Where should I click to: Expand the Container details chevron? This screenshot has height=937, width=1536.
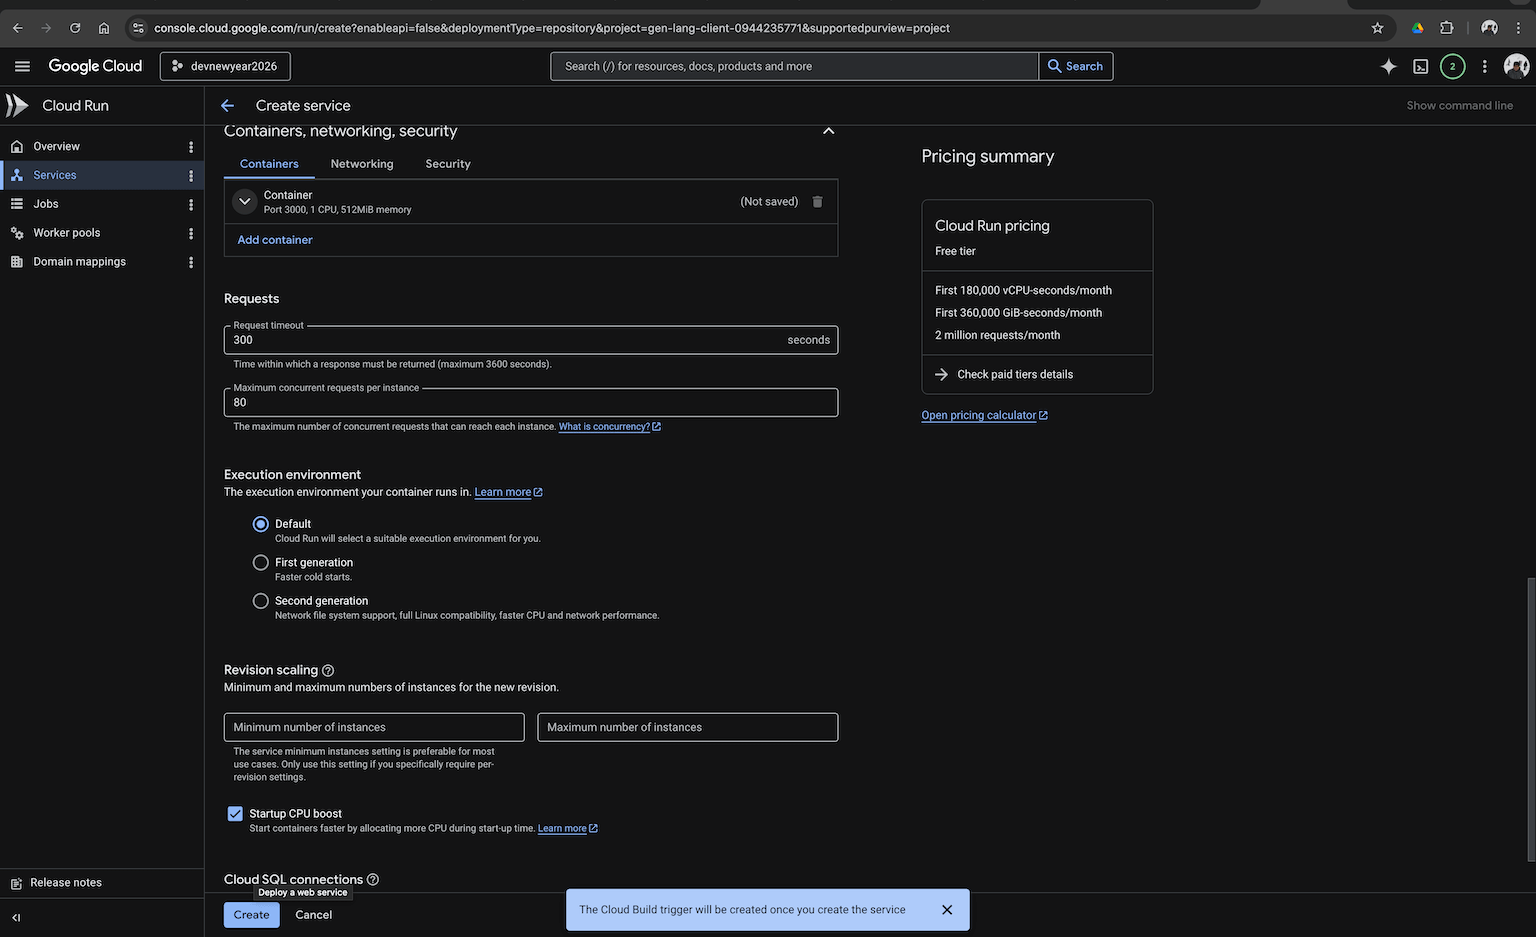point(243,201)
